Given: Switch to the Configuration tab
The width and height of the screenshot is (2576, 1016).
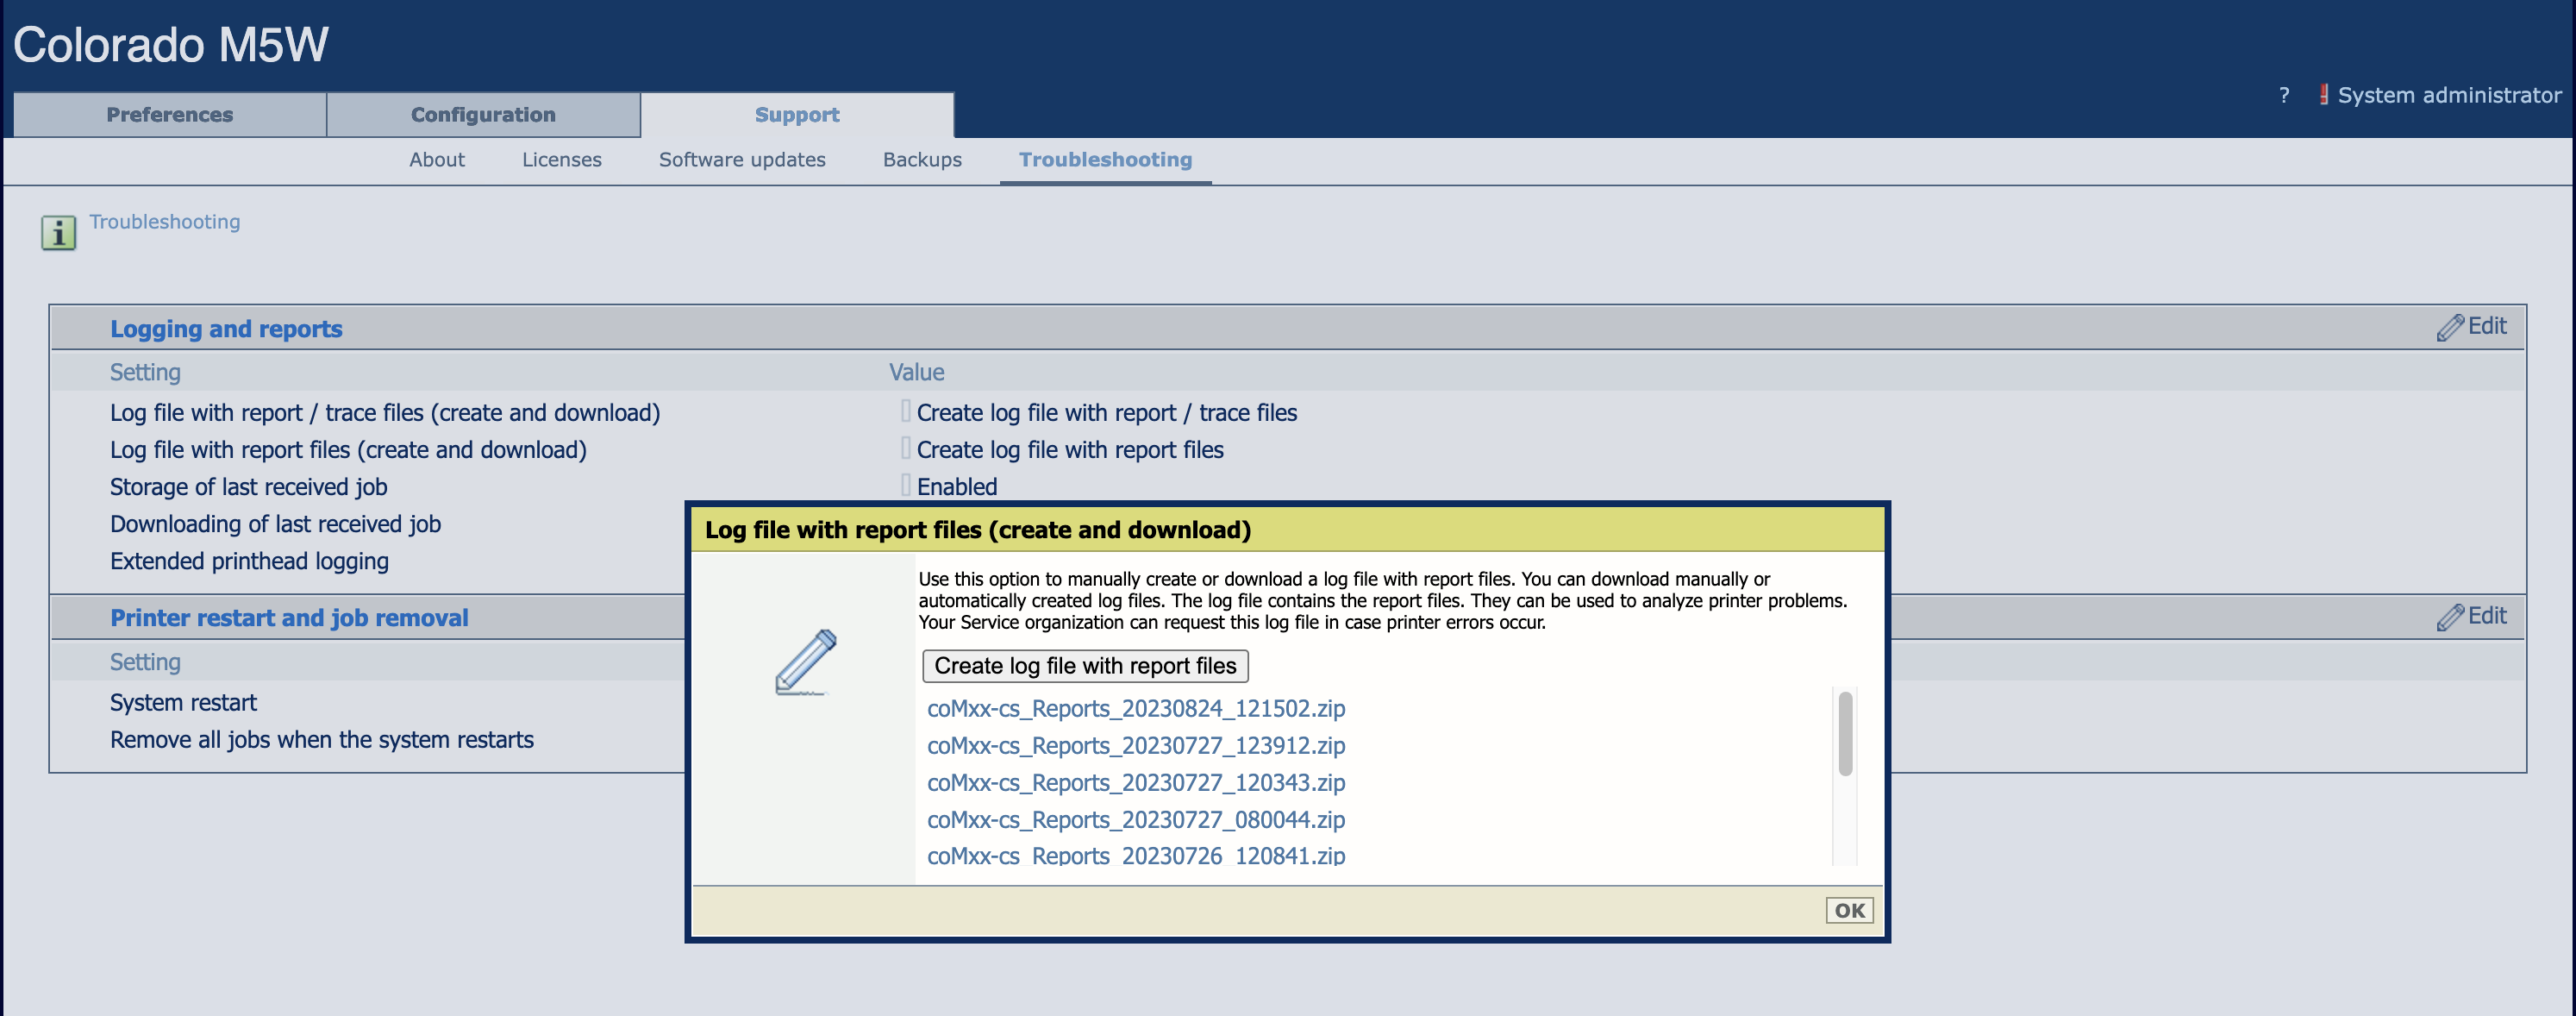Looking at the screenshot, I should [483, 115].
